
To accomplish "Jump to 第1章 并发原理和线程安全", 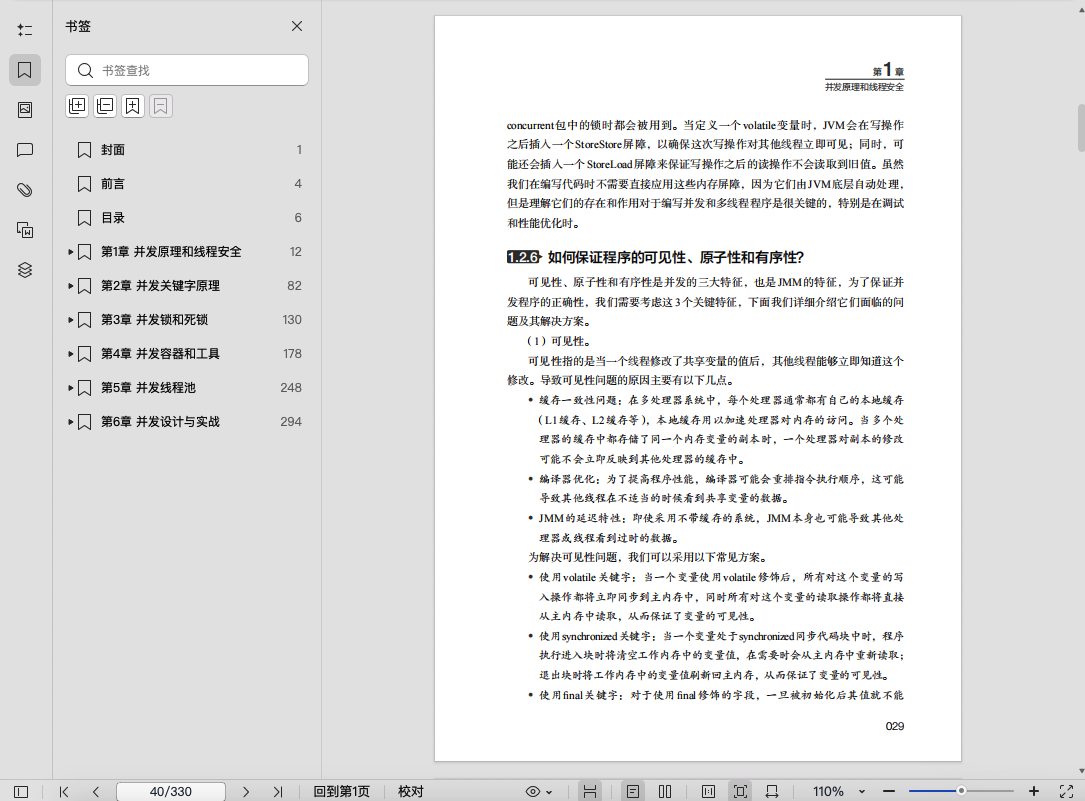I will click(171, 252).
